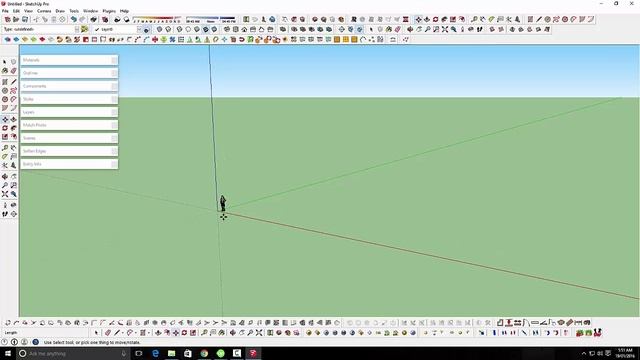Click the Entity Info panel title
640x360 pixels.
click(32, 164)
